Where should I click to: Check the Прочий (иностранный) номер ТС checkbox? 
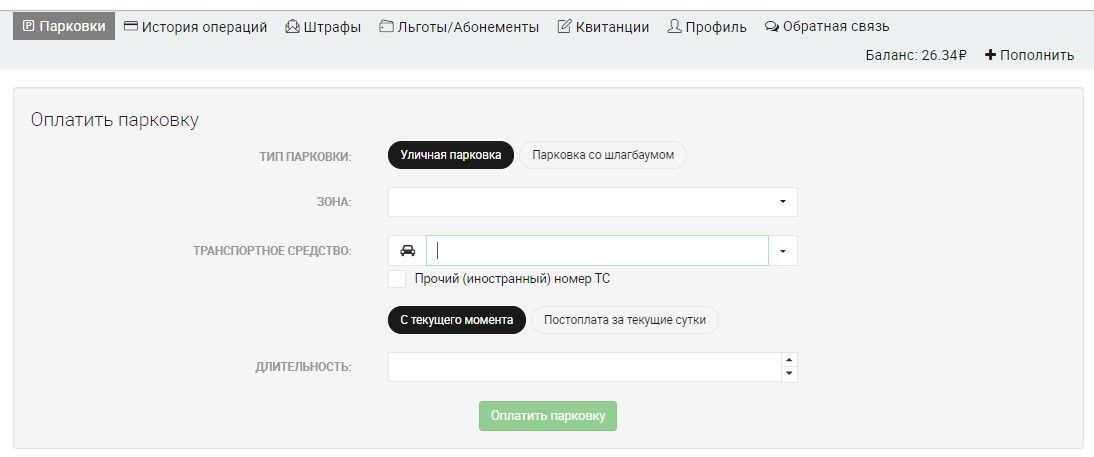(x=397, y=279)
